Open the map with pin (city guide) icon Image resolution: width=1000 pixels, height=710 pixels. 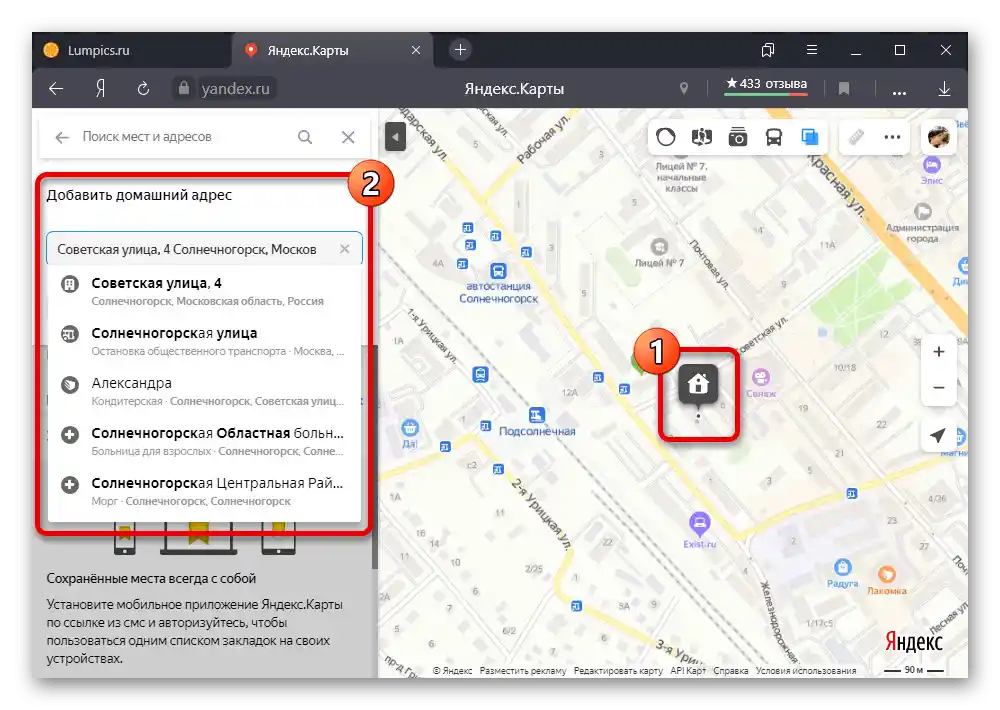click(x=702, y=137)
